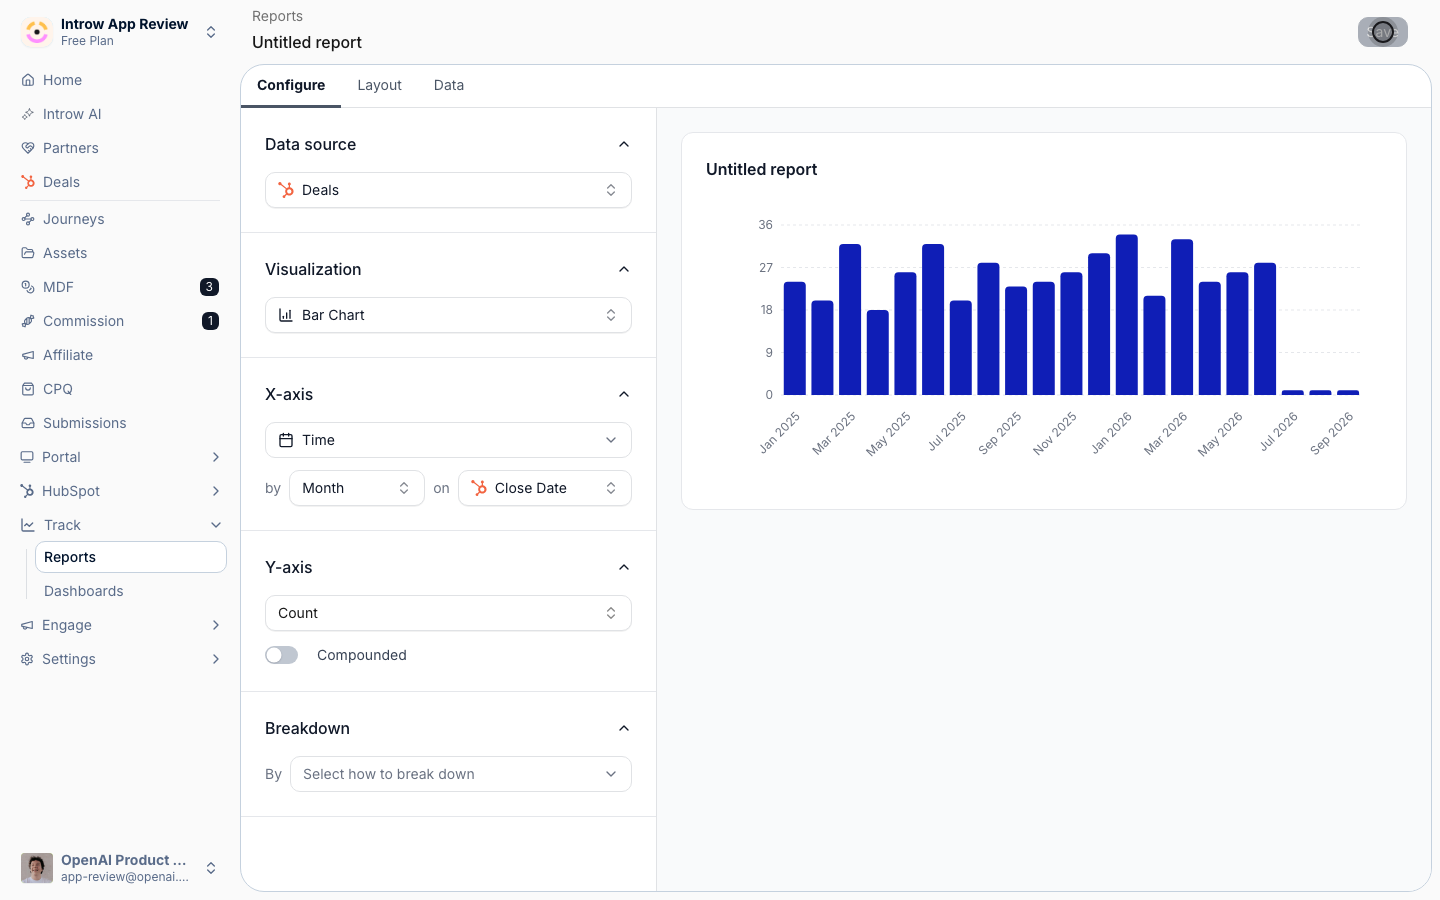Click the Affiliate megaphone icon
Screen dimensions: 1440x900
pyautogui.click(x=28, y=355)
